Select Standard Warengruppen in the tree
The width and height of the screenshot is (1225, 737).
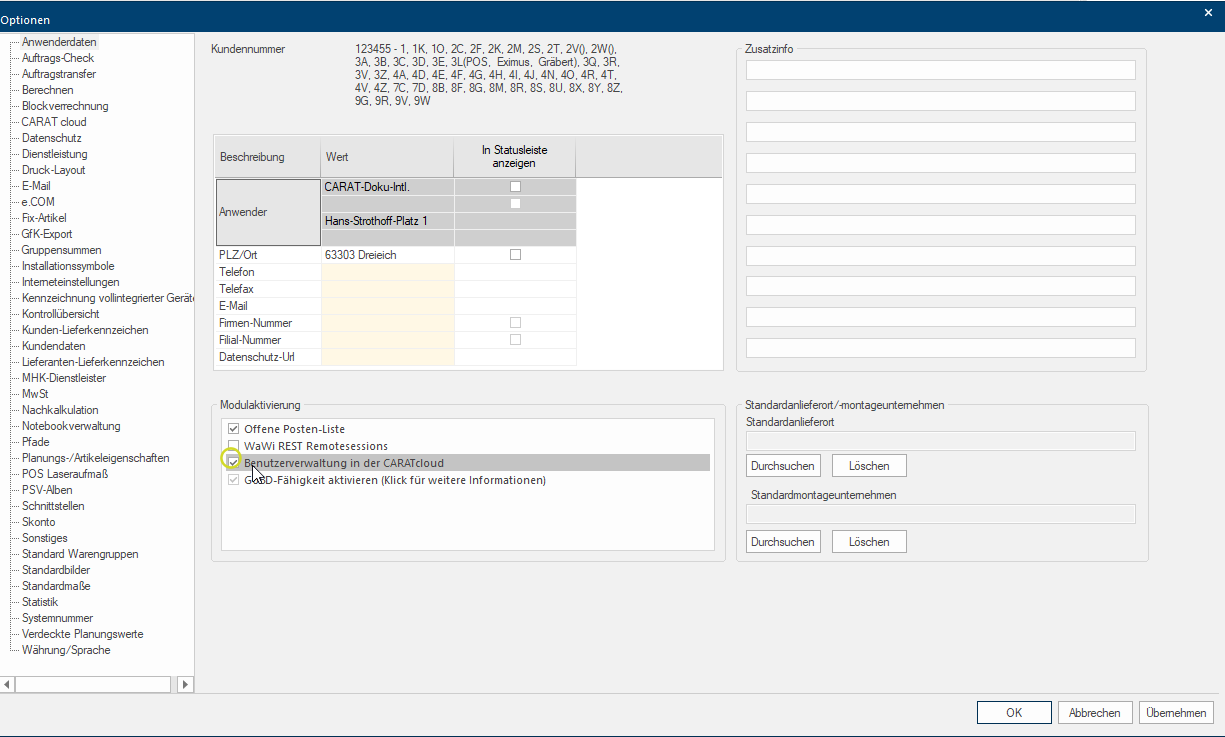click(x=80, y=554)
